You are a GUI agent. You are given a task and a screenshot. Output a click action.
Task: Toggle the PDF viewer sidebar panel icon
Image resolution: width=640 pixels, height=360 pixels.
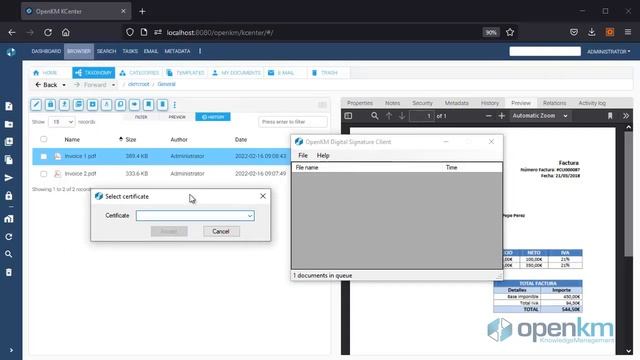point(348,116)
